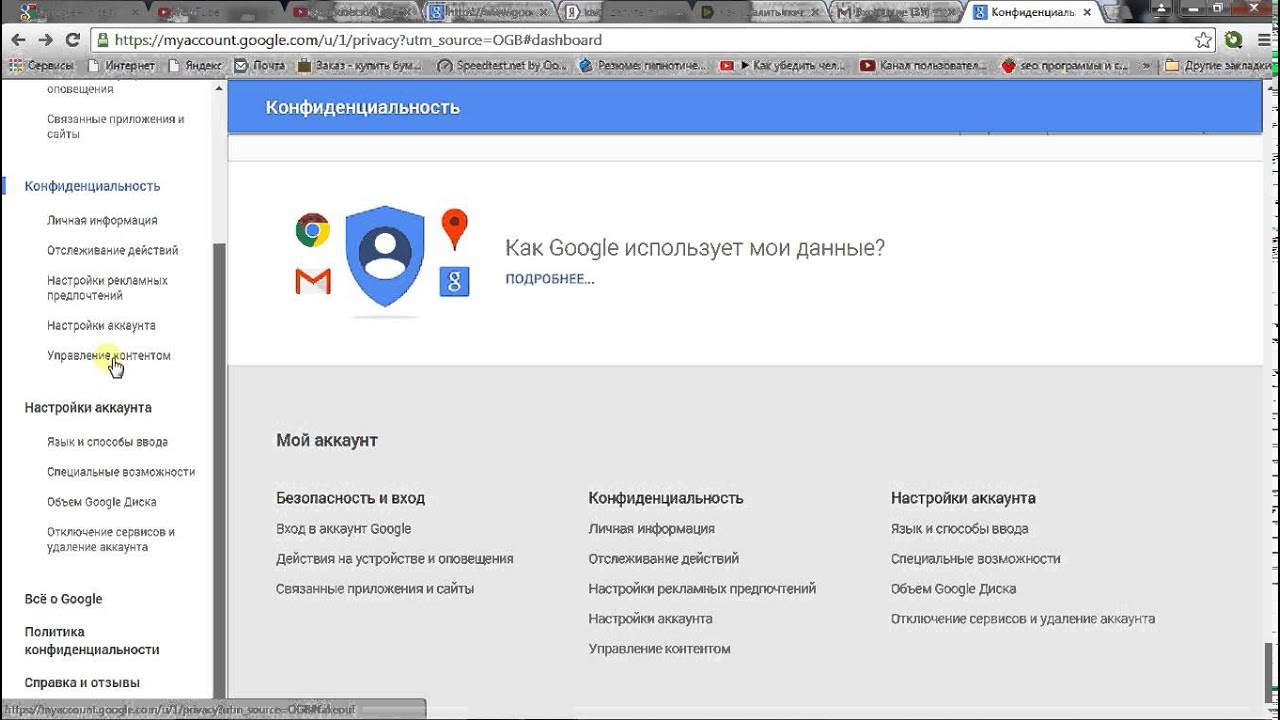Open Язык и способы ввода in sidebar
This screenshot has width=1280, height=720.
coord(107,441)
